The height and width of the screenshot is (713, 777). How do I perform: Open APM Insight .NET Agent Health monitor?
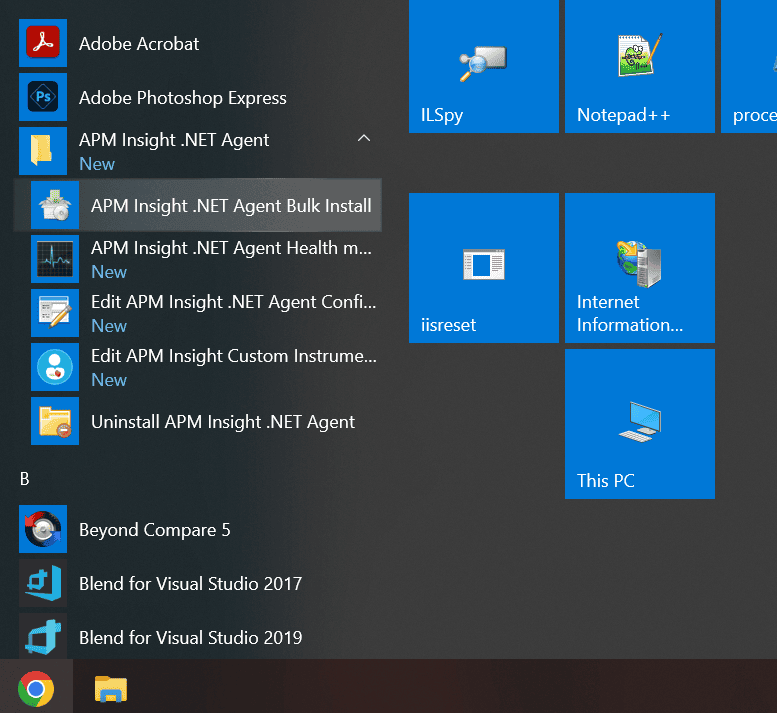click(x=230, y=248)
